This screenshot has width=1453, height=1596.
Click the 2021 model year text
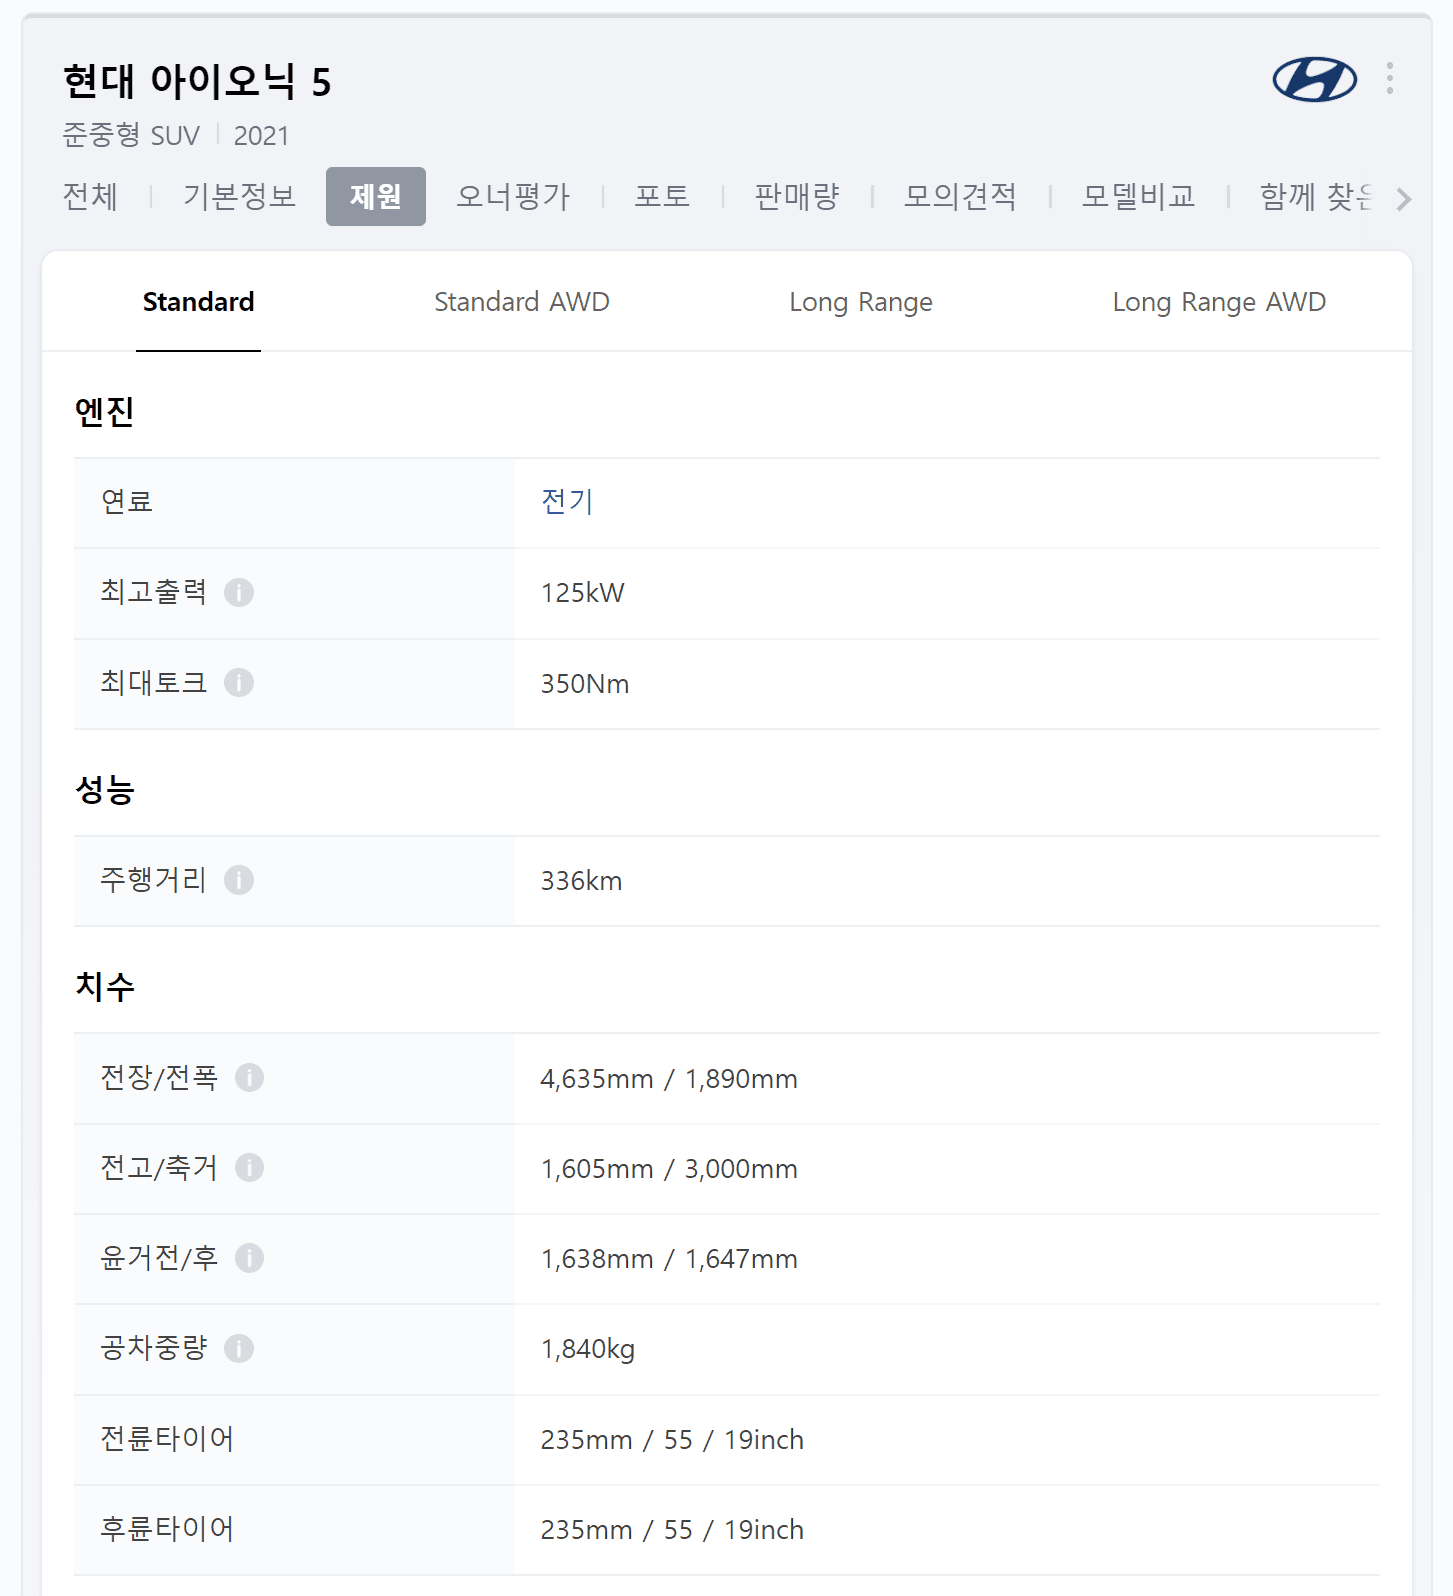(x=261, y=136)
